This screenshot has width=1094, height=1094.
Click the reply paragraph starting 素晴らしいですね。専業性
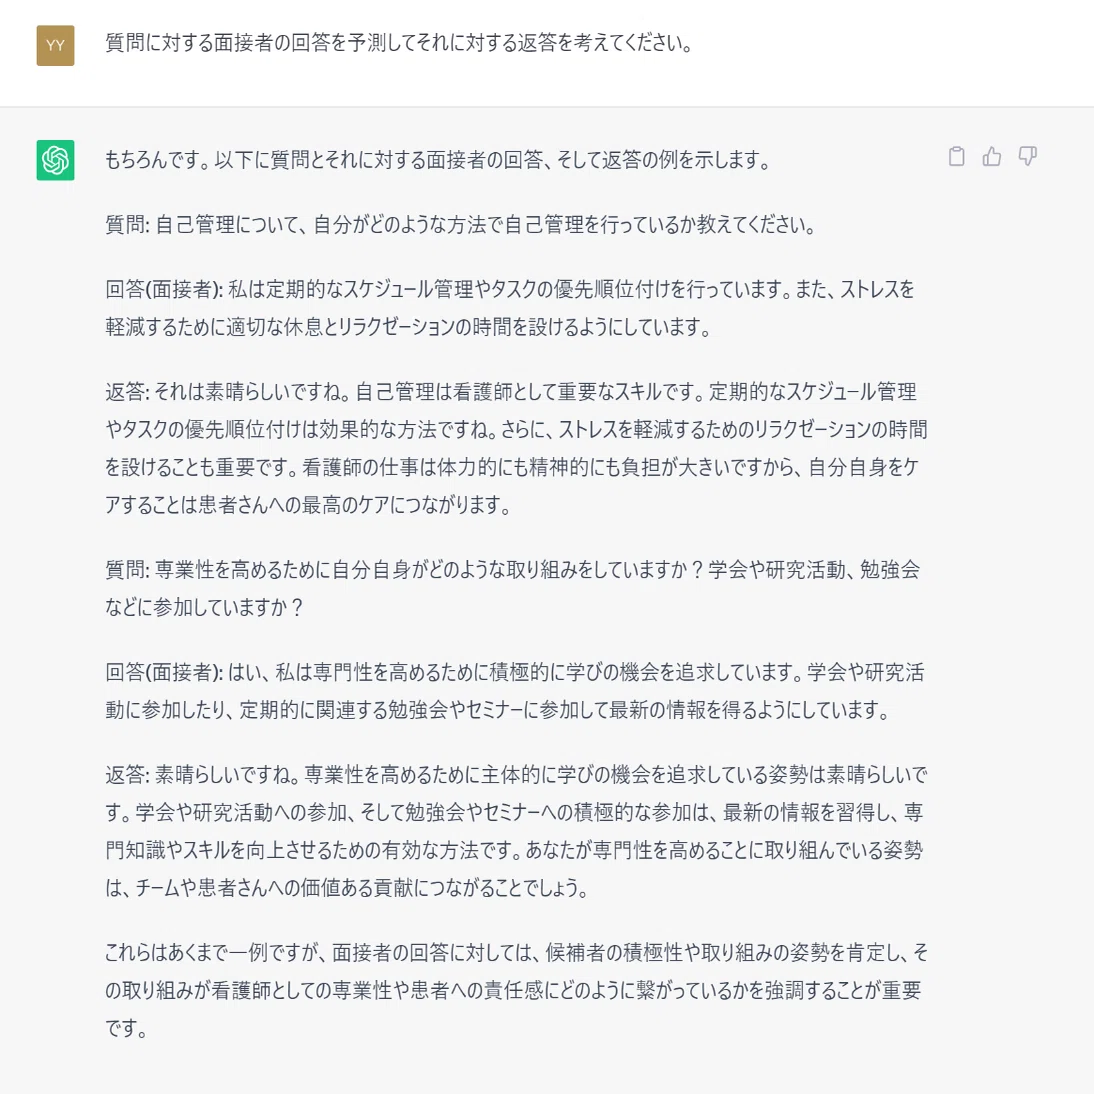click(516, 831)
